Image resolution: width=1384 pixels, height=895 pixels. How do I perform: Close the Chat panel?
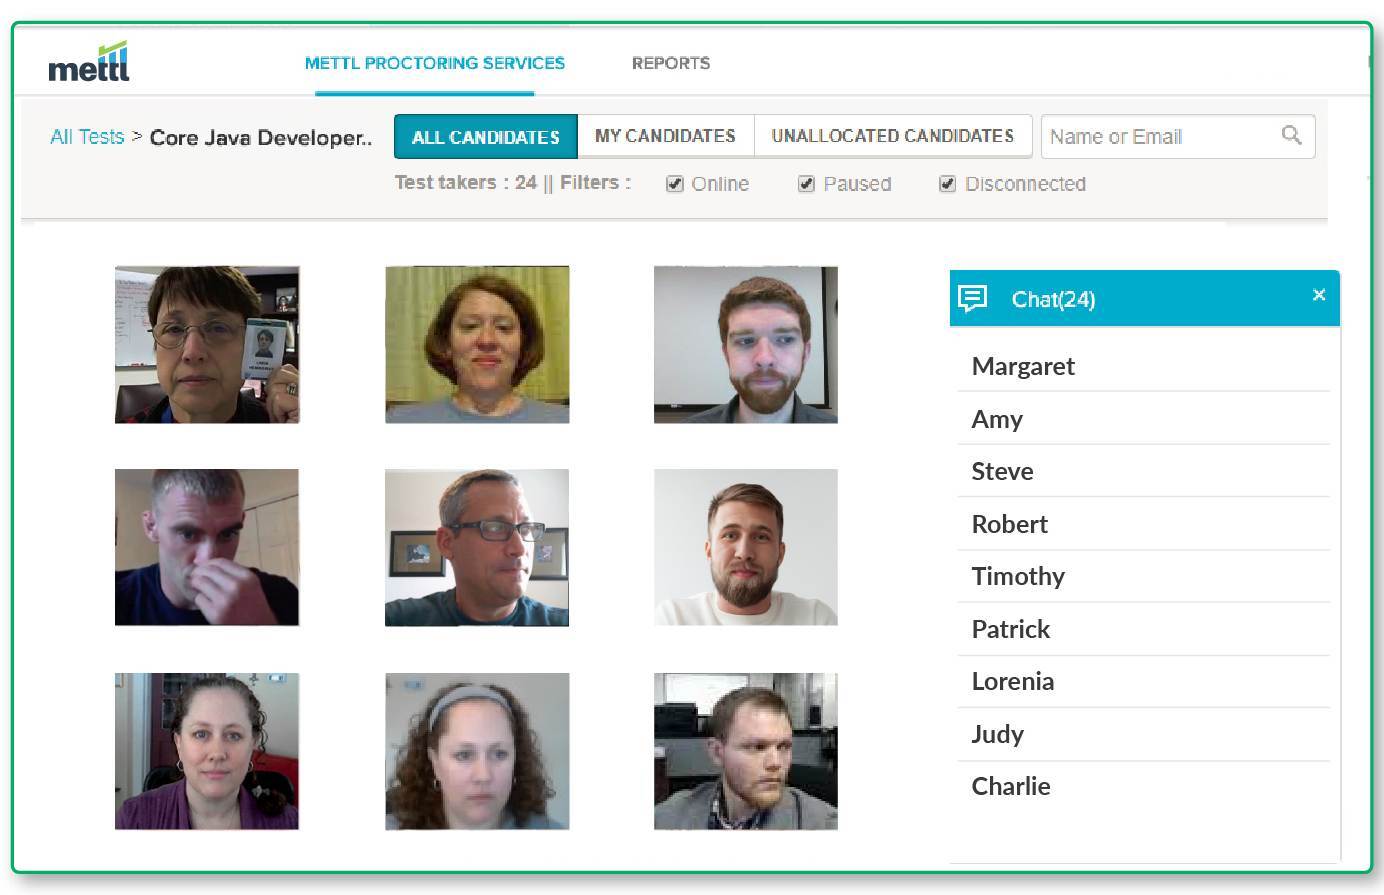click(x=1319, y=295)
